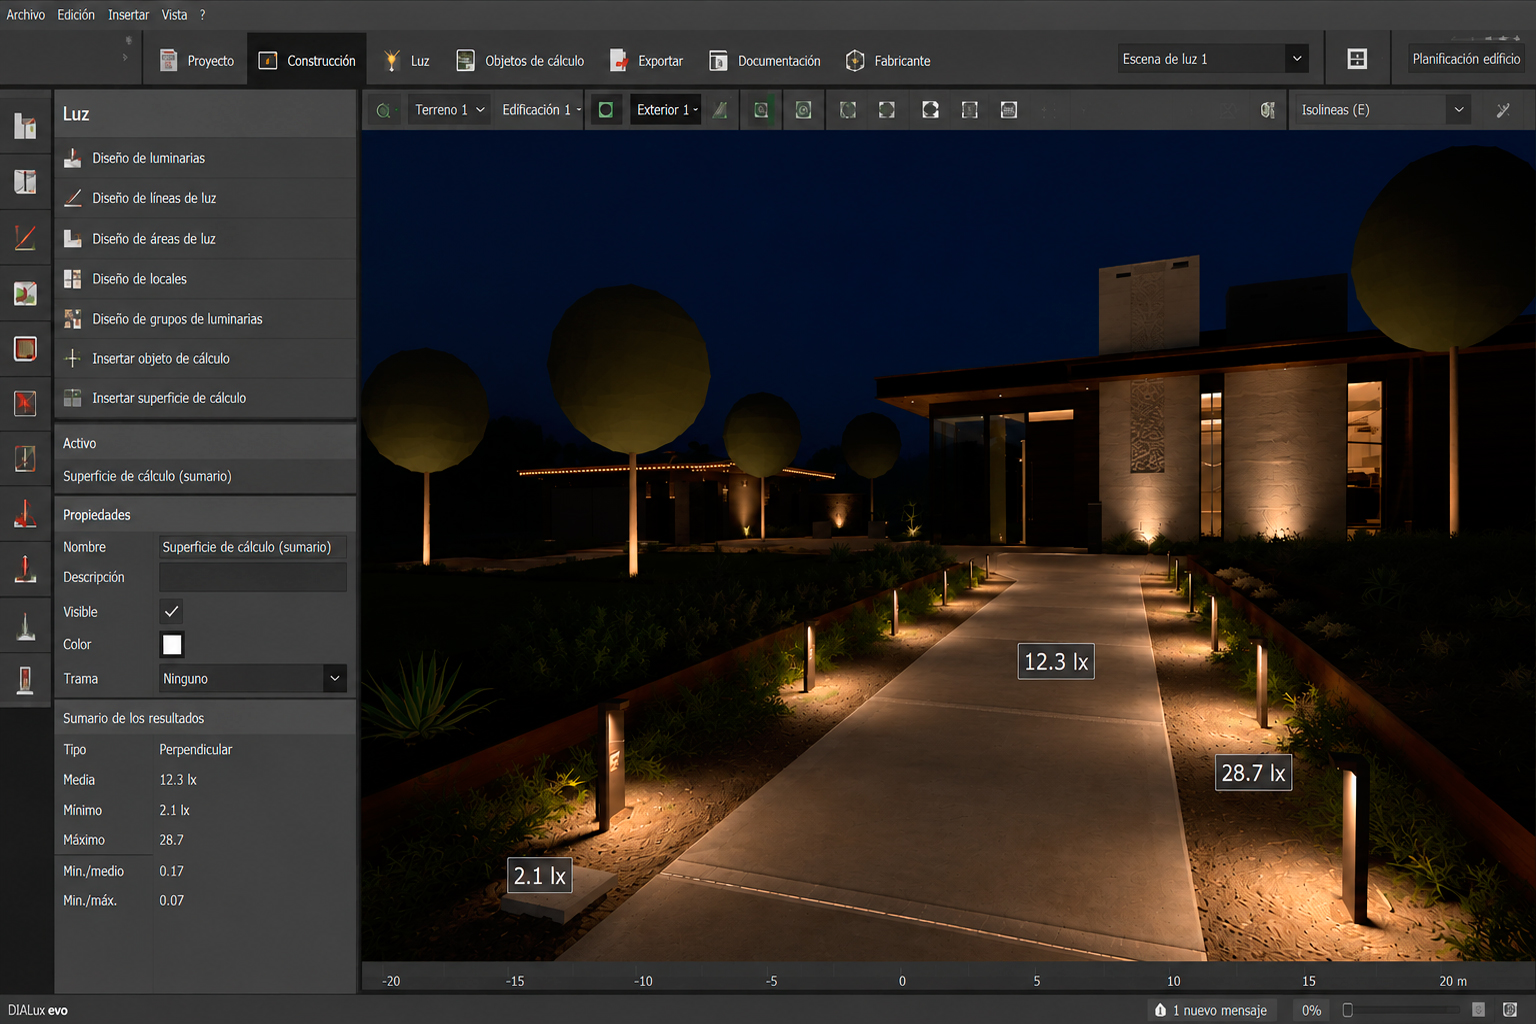Open the Vista menu

[x=175, y=15]
